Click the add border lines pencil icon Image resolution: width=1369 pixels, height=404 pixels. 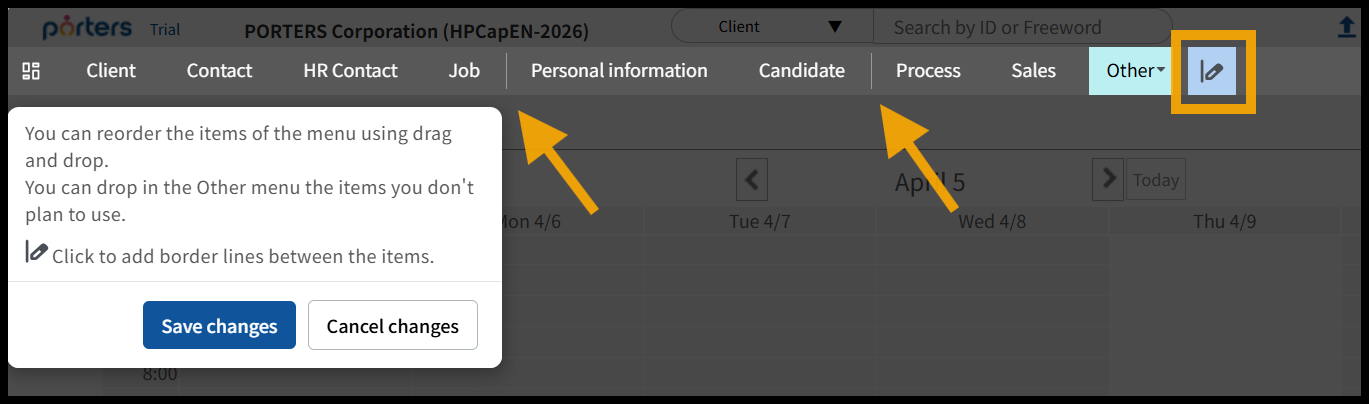[x=1212, y=71]
